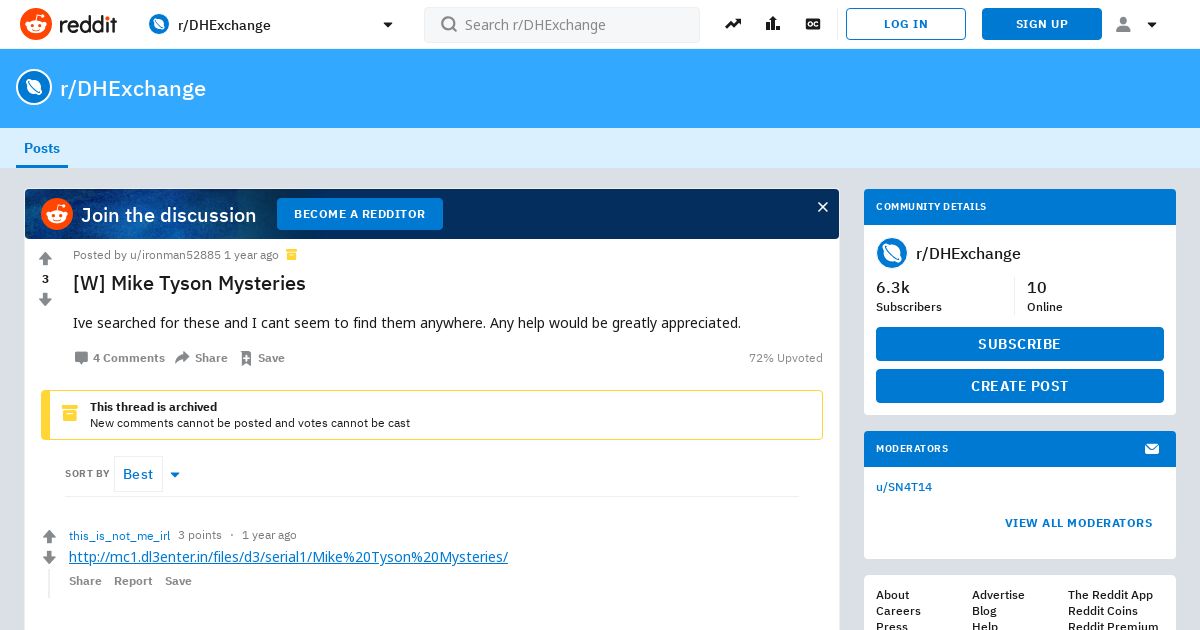Click the 72% Upvoted text
1200x630 pixels.
point(786,358)
